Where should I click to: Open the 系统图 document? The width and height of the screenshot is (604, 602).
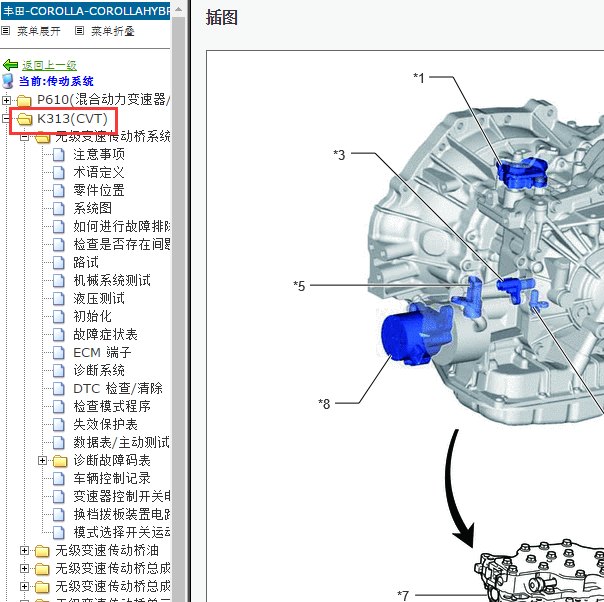92,208
